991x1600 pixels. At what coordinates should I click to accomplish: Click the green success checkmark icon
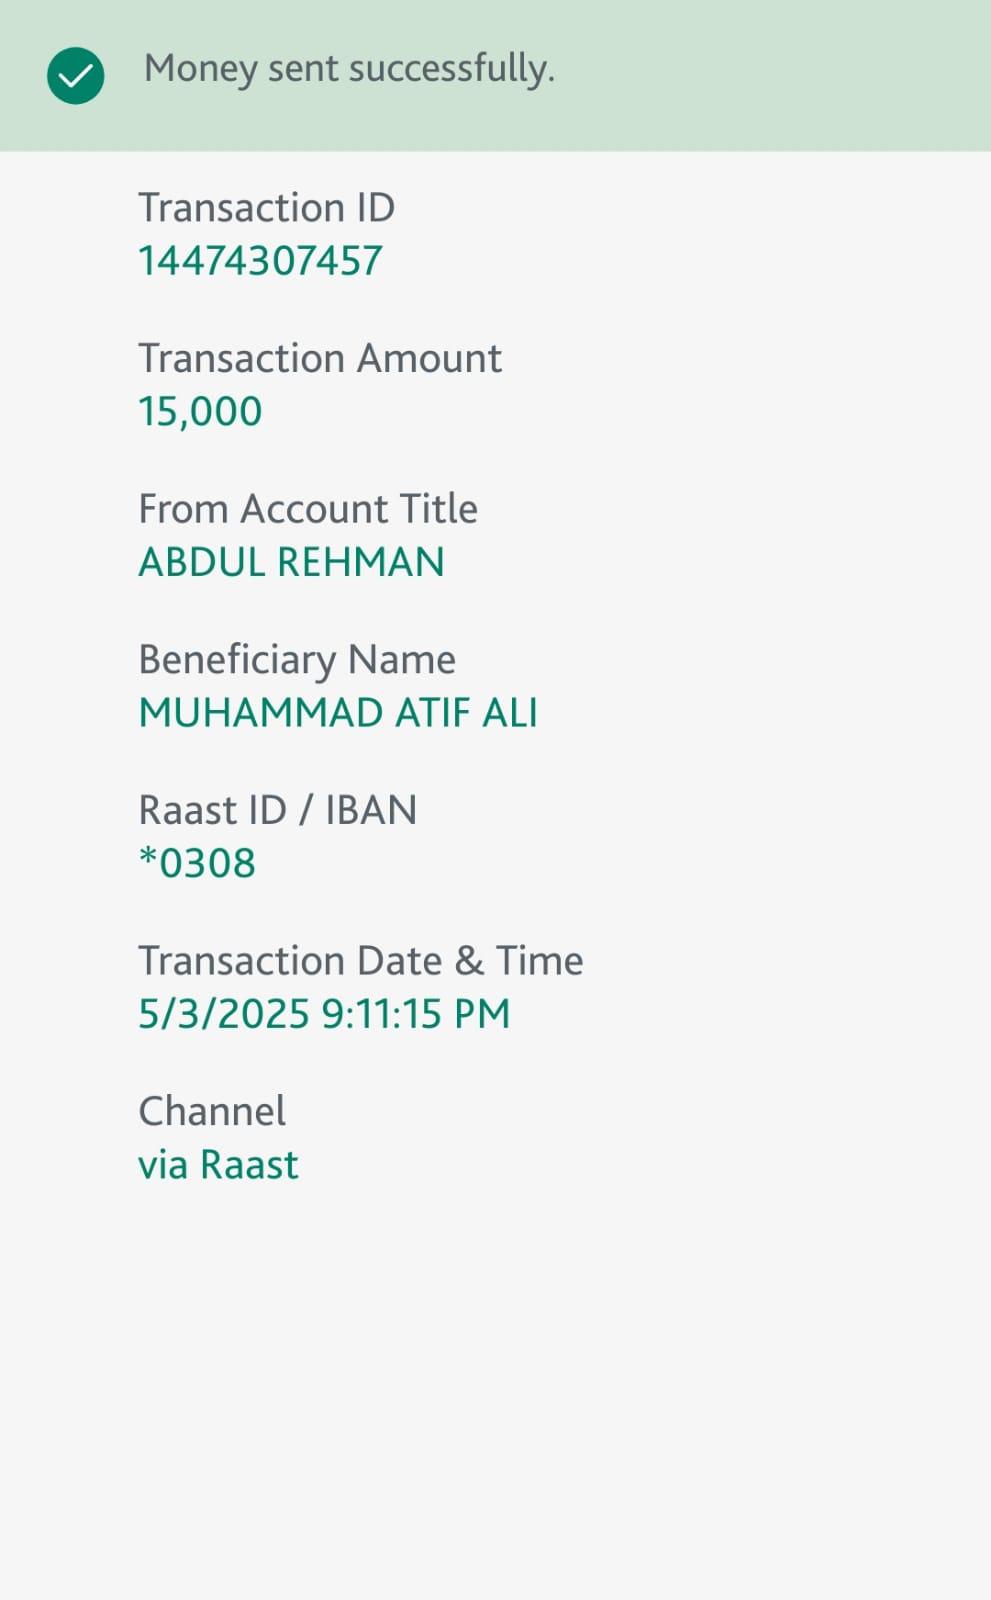(x=76, y=76)
